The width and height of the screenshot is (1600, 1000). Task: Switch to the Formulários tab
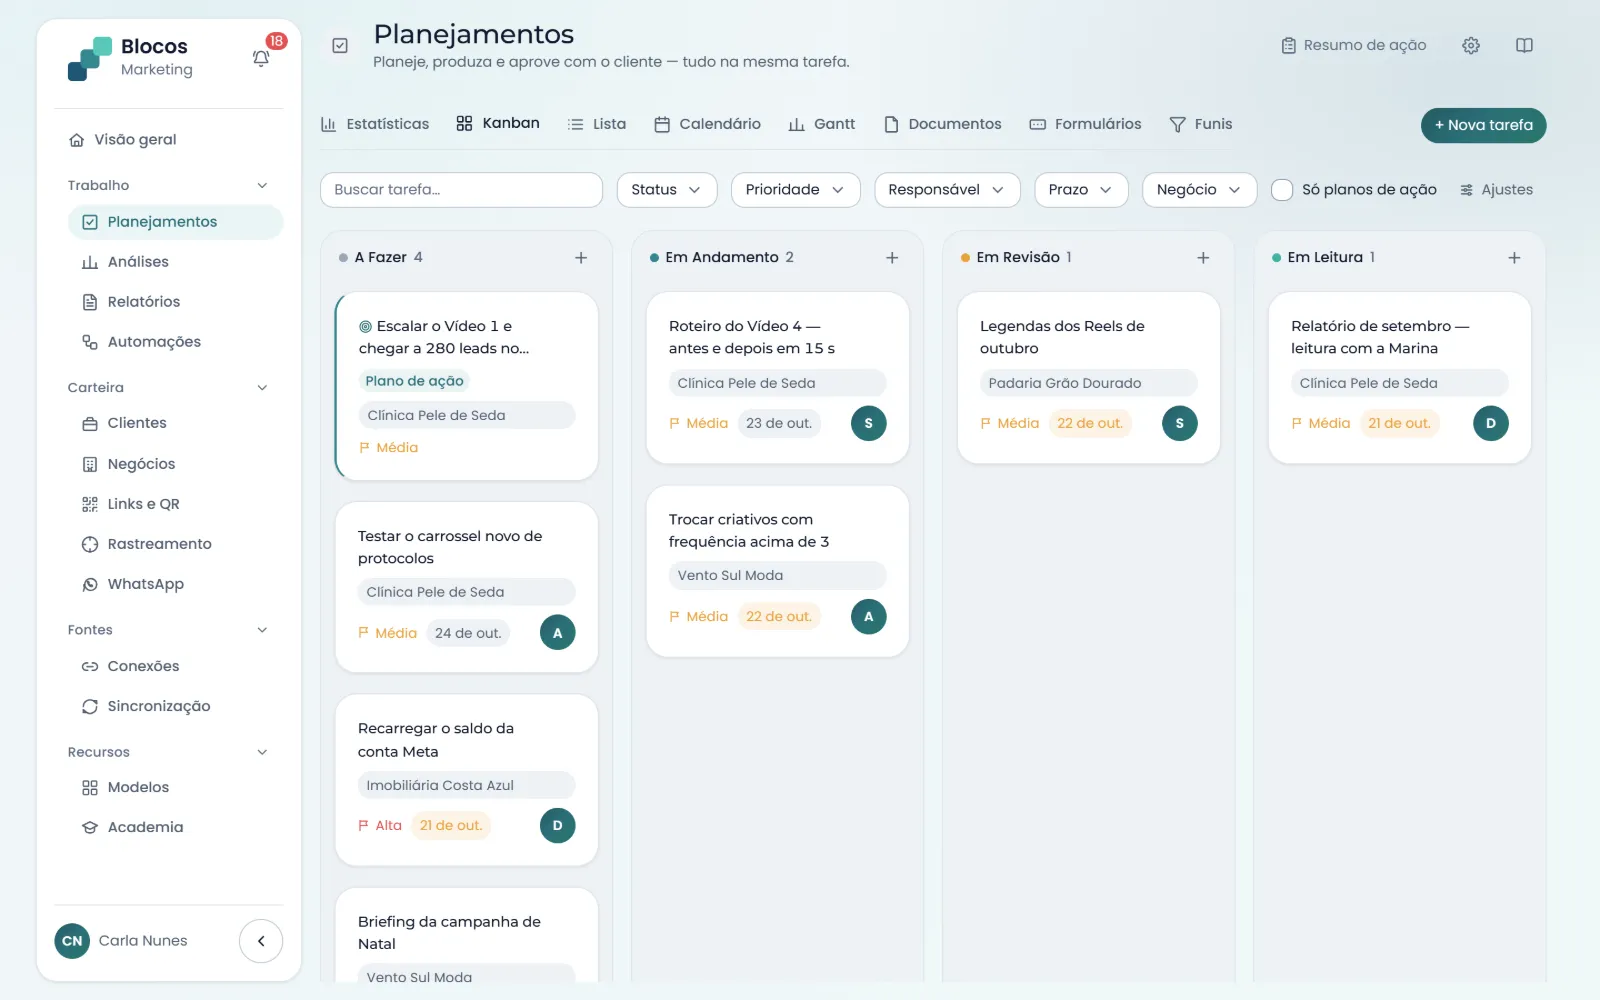1085,124
